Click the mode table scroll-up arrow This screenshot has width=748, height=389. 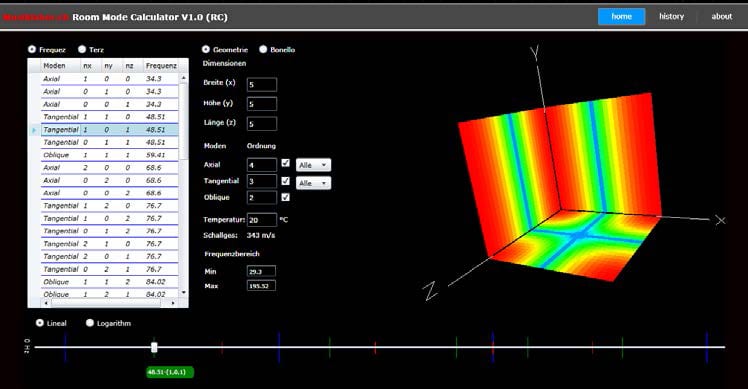point(184,77)
